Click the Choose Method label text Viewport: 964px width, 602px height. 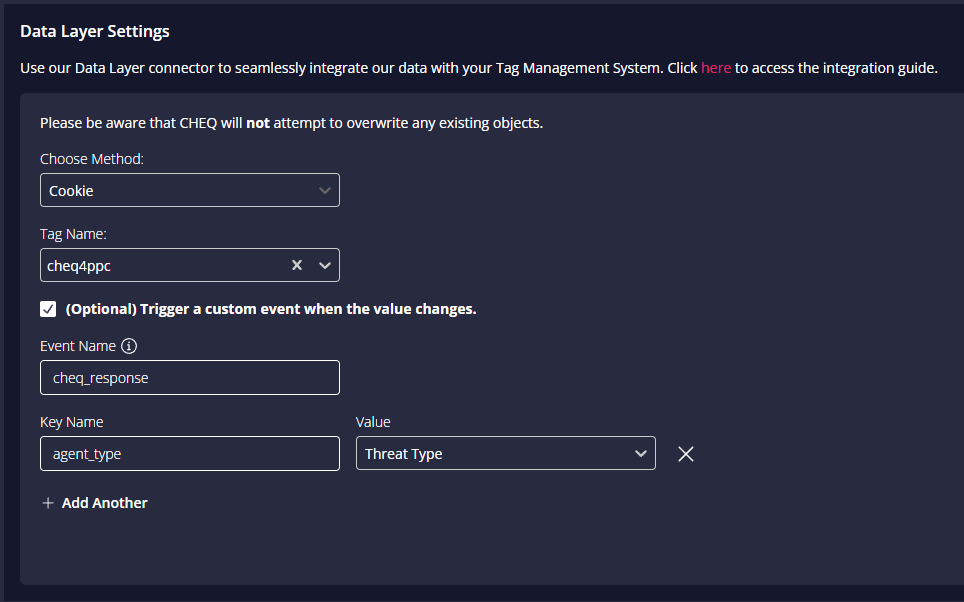tap(92, 159)
